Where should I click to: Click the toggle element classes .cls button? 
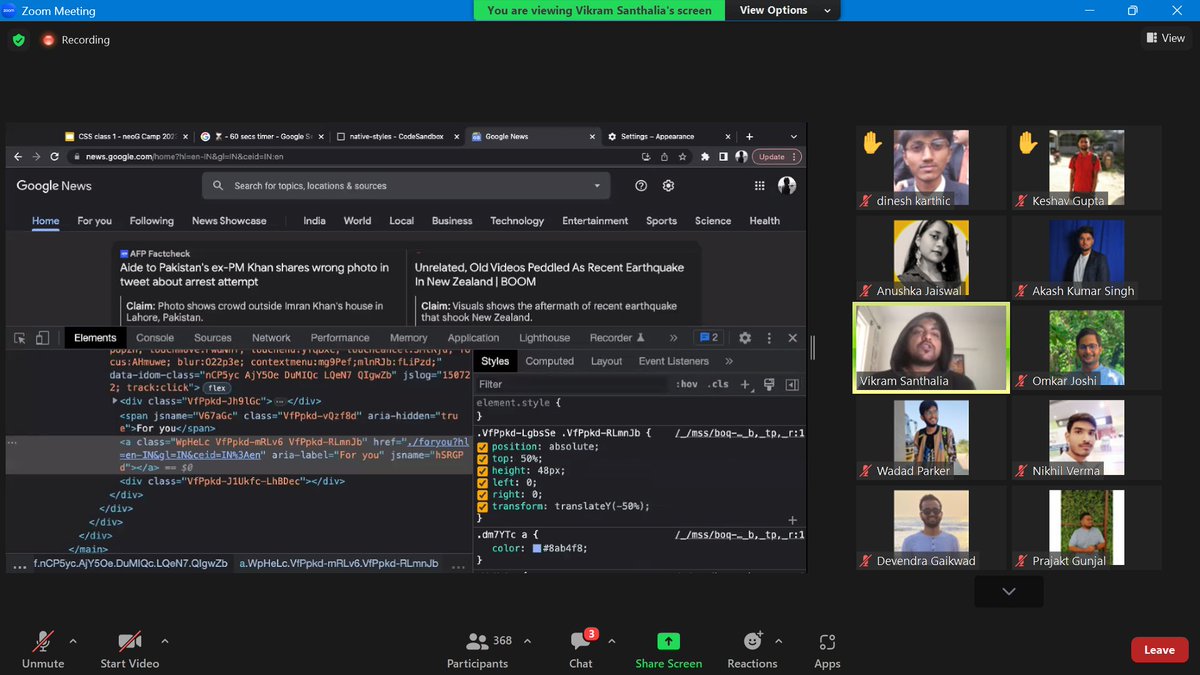pyautogui.click(x=718, y=384)
